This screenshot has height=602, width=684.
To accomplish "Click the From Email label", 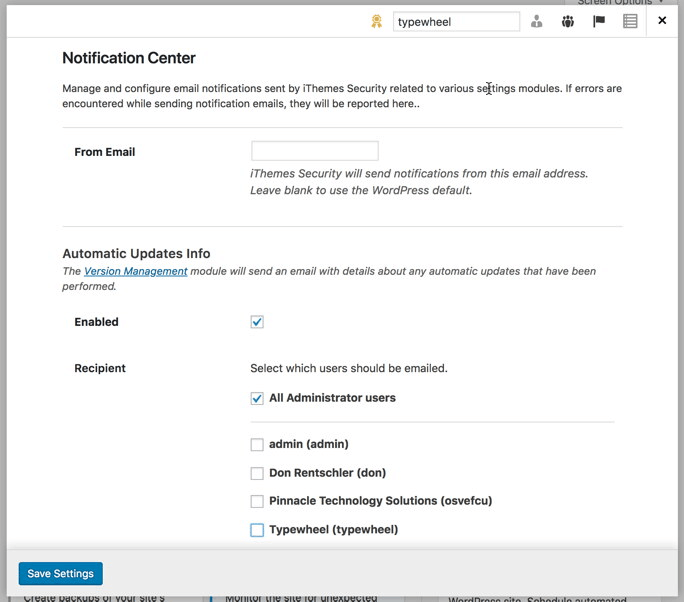I will [105, 152].
